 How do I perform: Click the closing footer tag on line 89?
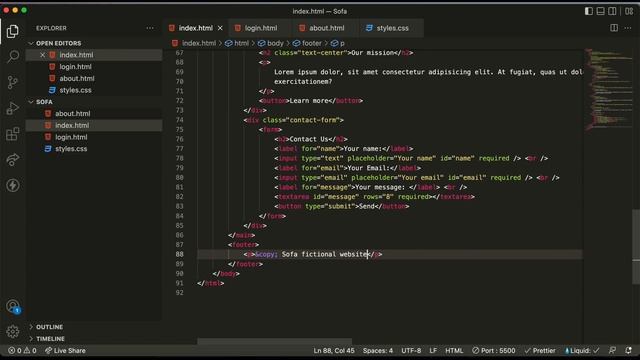(245, 264)
